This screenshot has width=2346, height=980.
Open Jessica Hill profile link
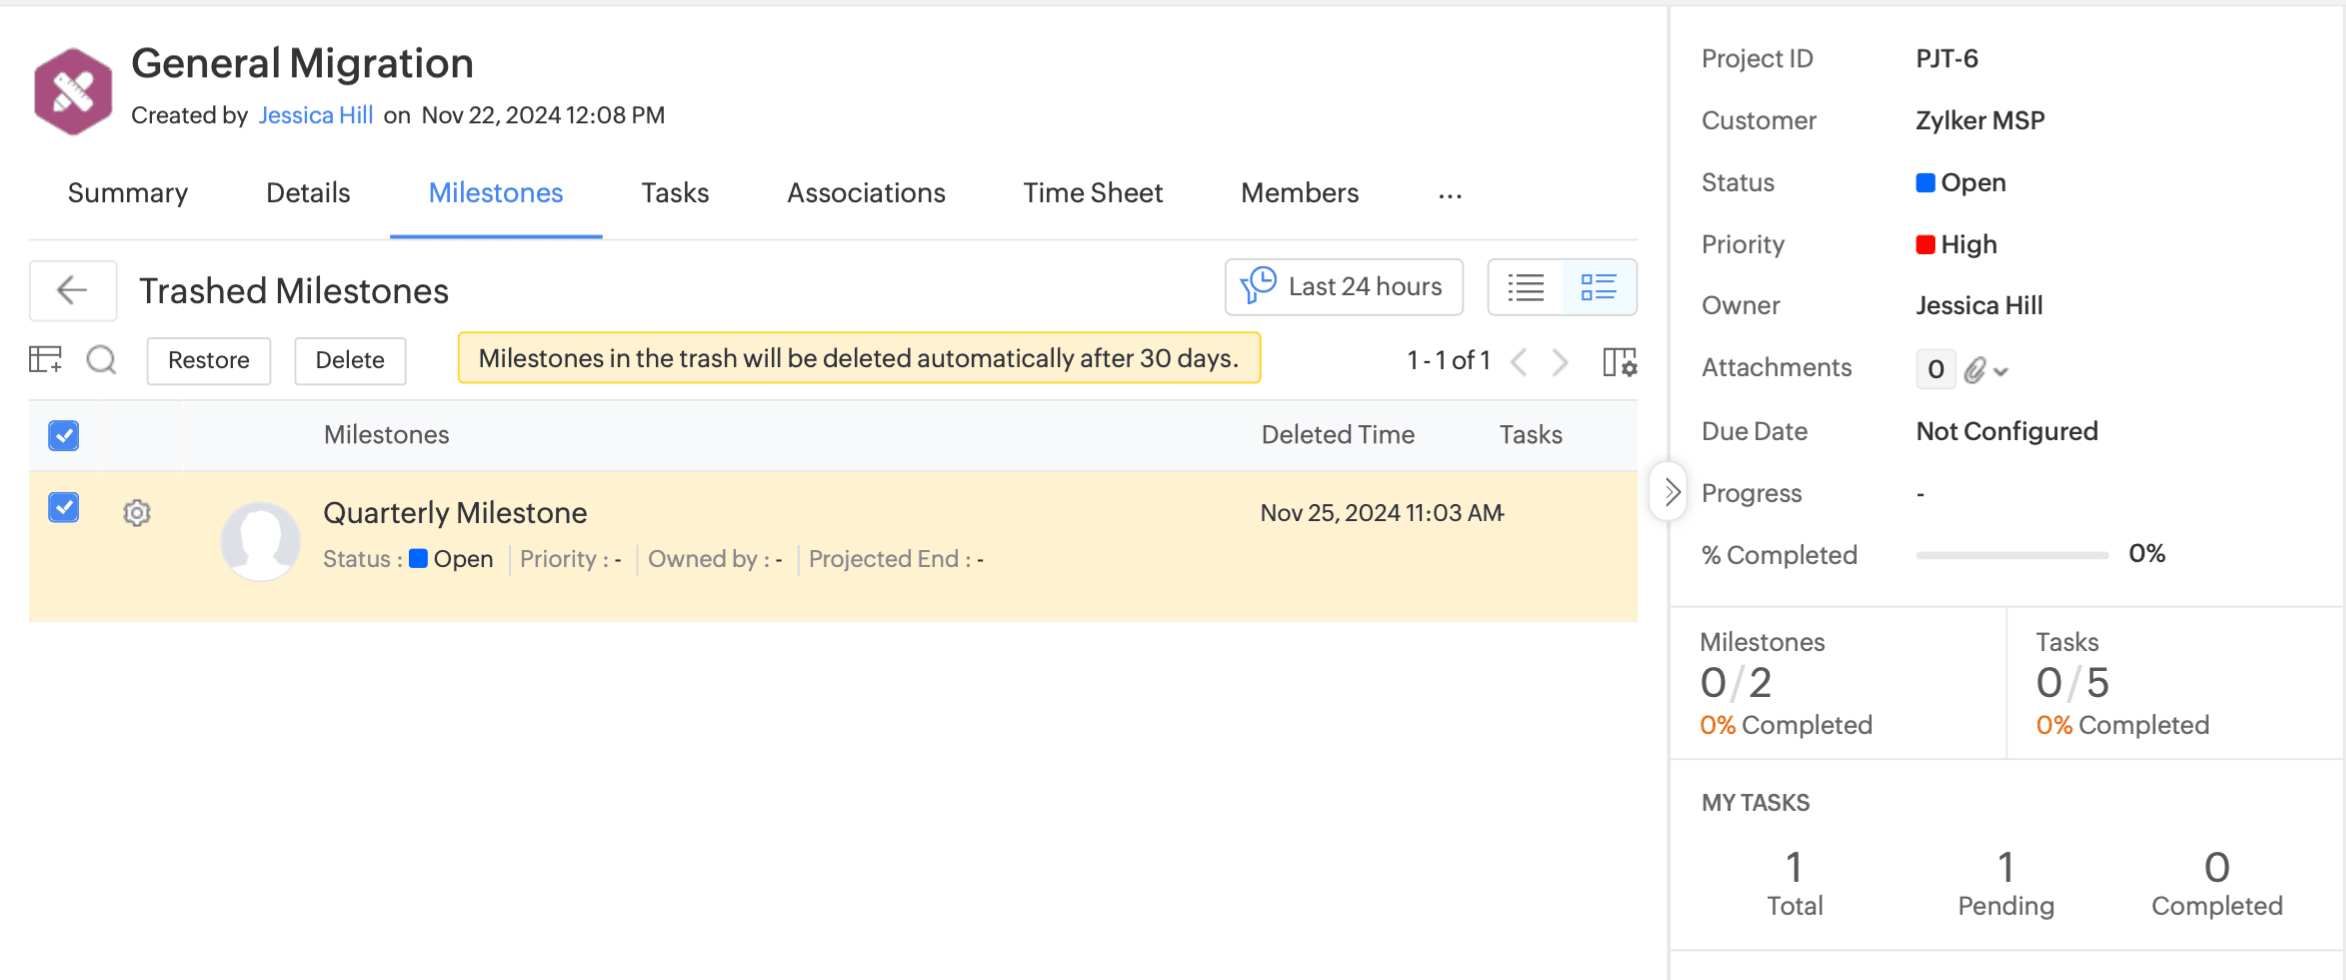[315, 116]
